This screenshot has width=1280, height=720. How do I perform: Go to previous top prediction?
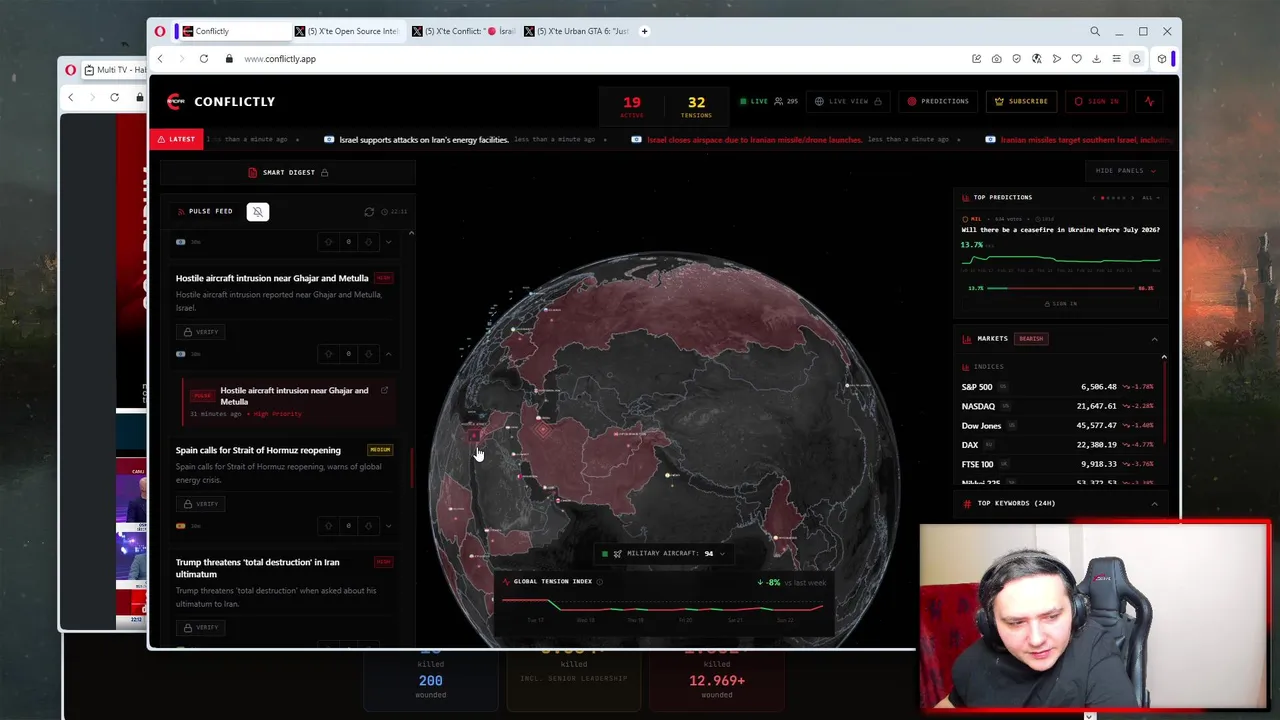pyautogui.click(x=1094, y=198)
